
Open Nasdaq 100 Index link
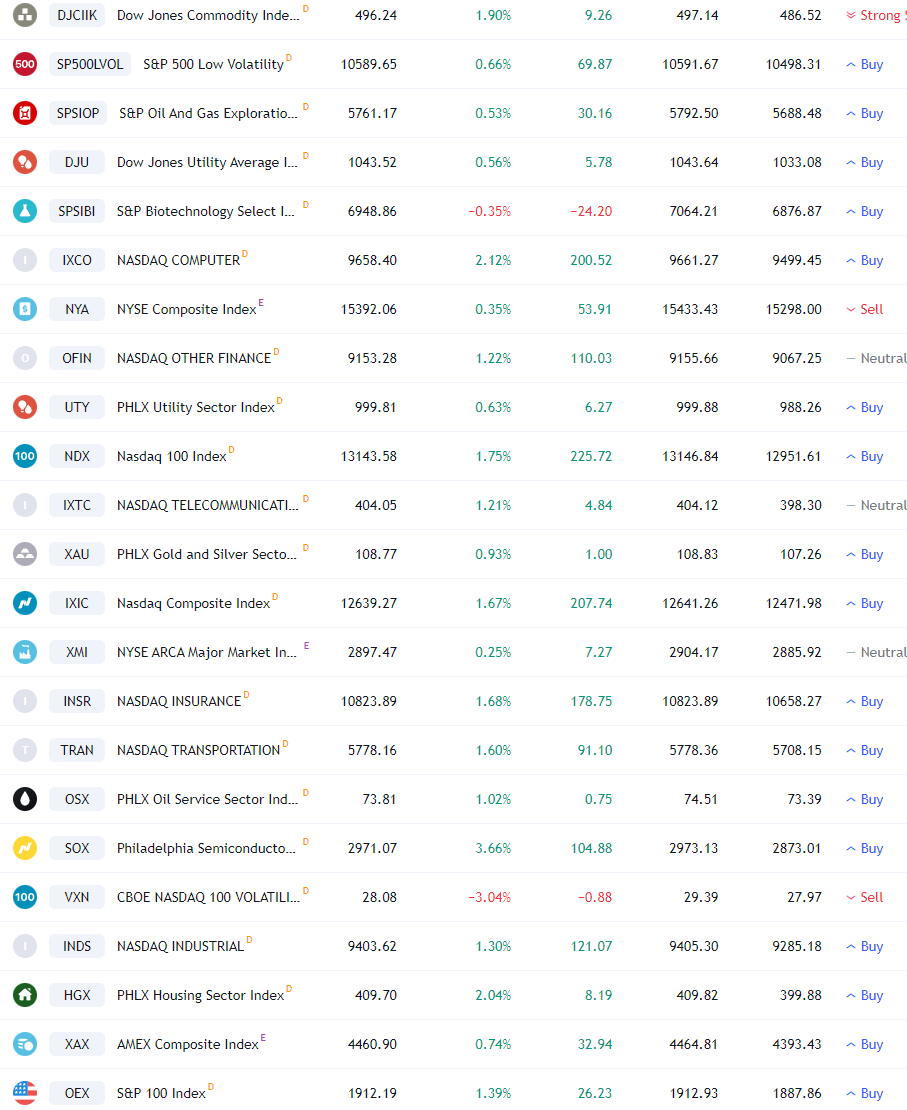(171, 456)
